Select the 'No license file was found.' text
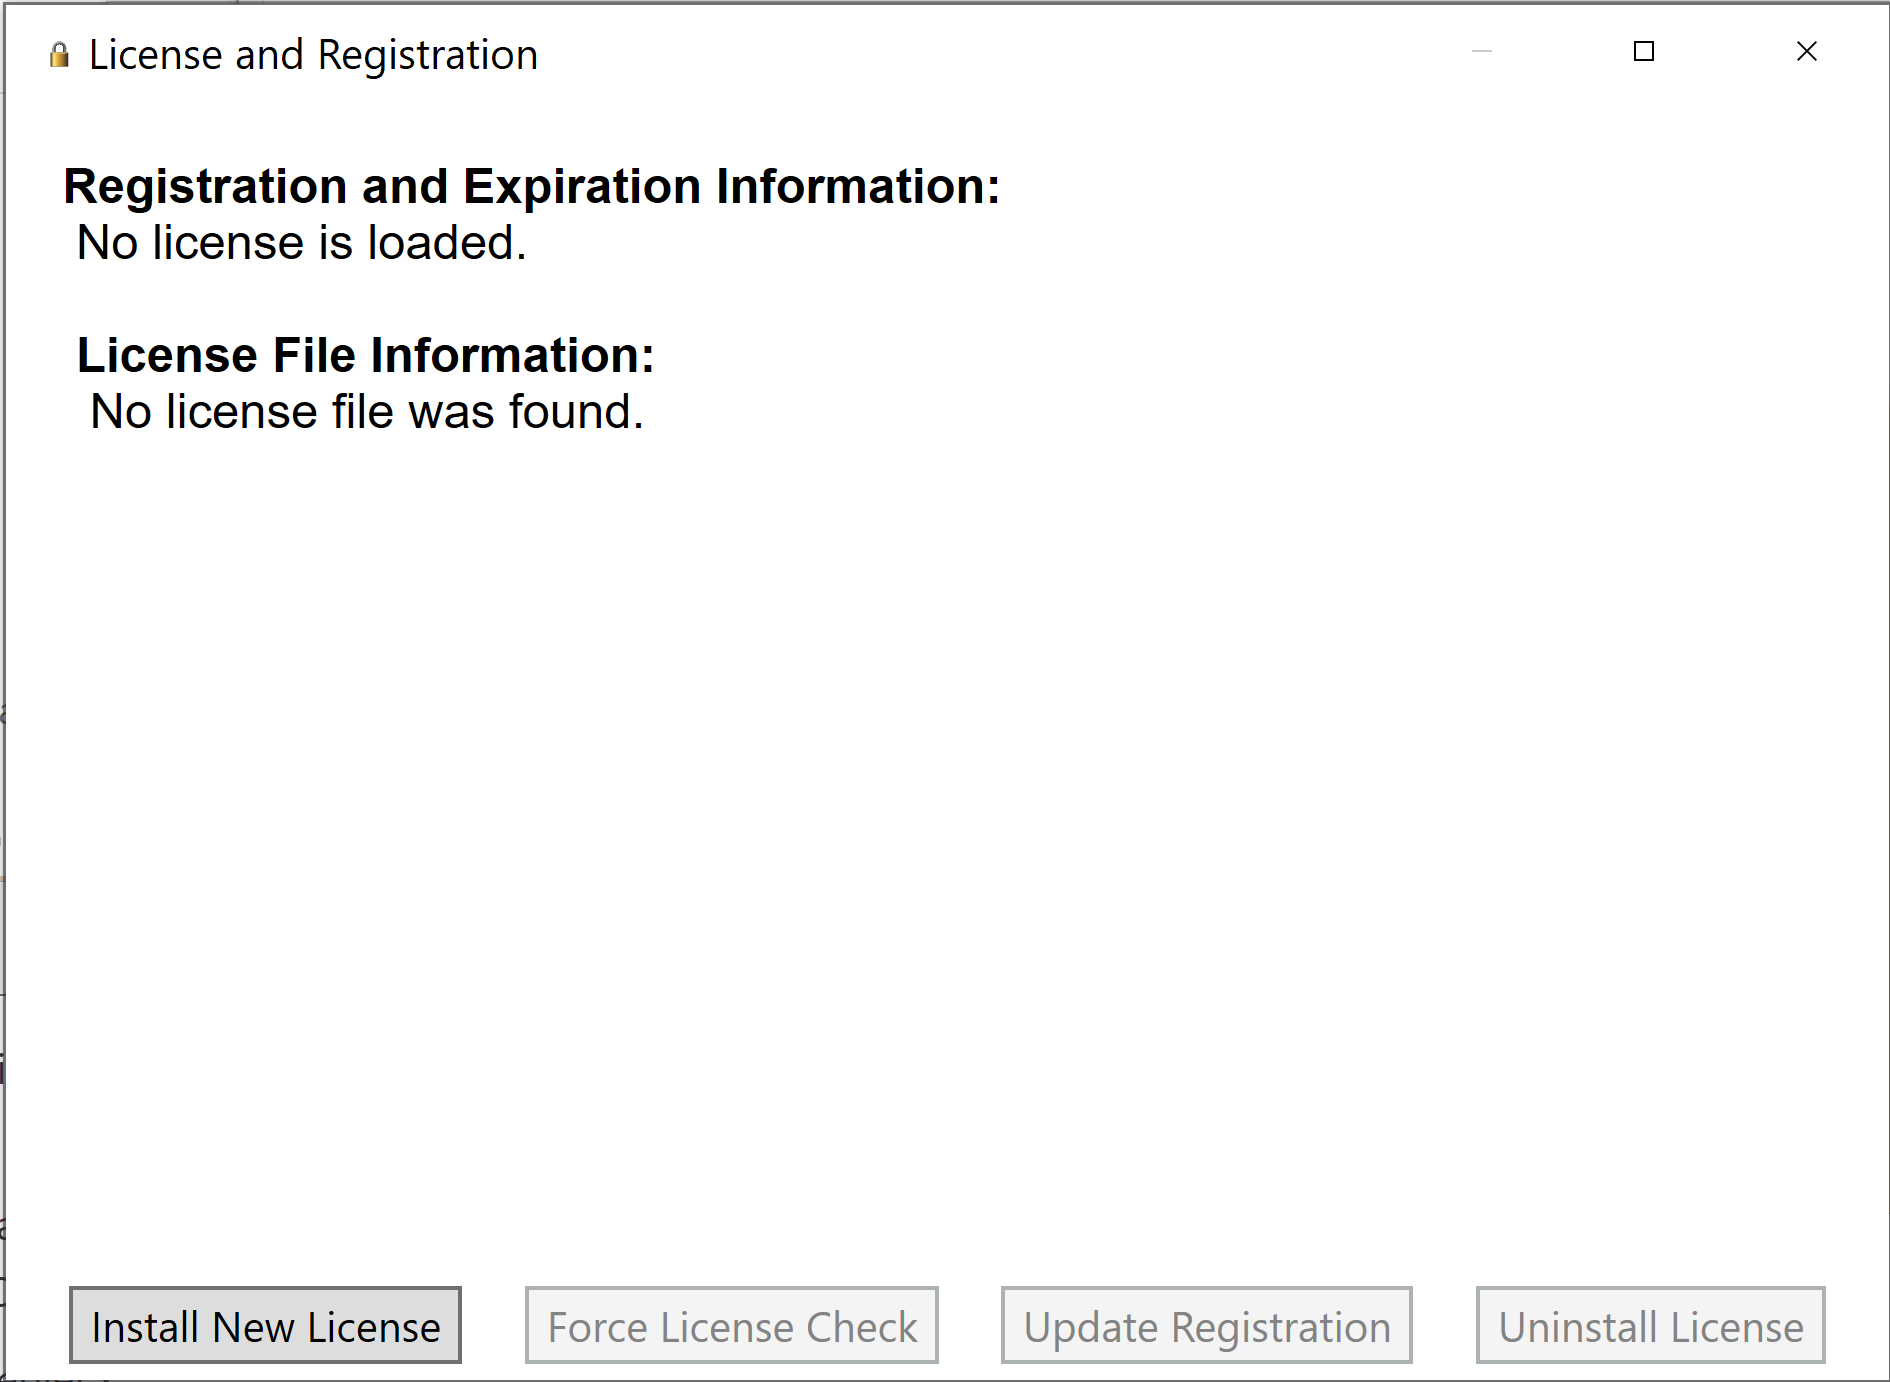The height and width of the screenshot is (1382, 1890). 367,412
